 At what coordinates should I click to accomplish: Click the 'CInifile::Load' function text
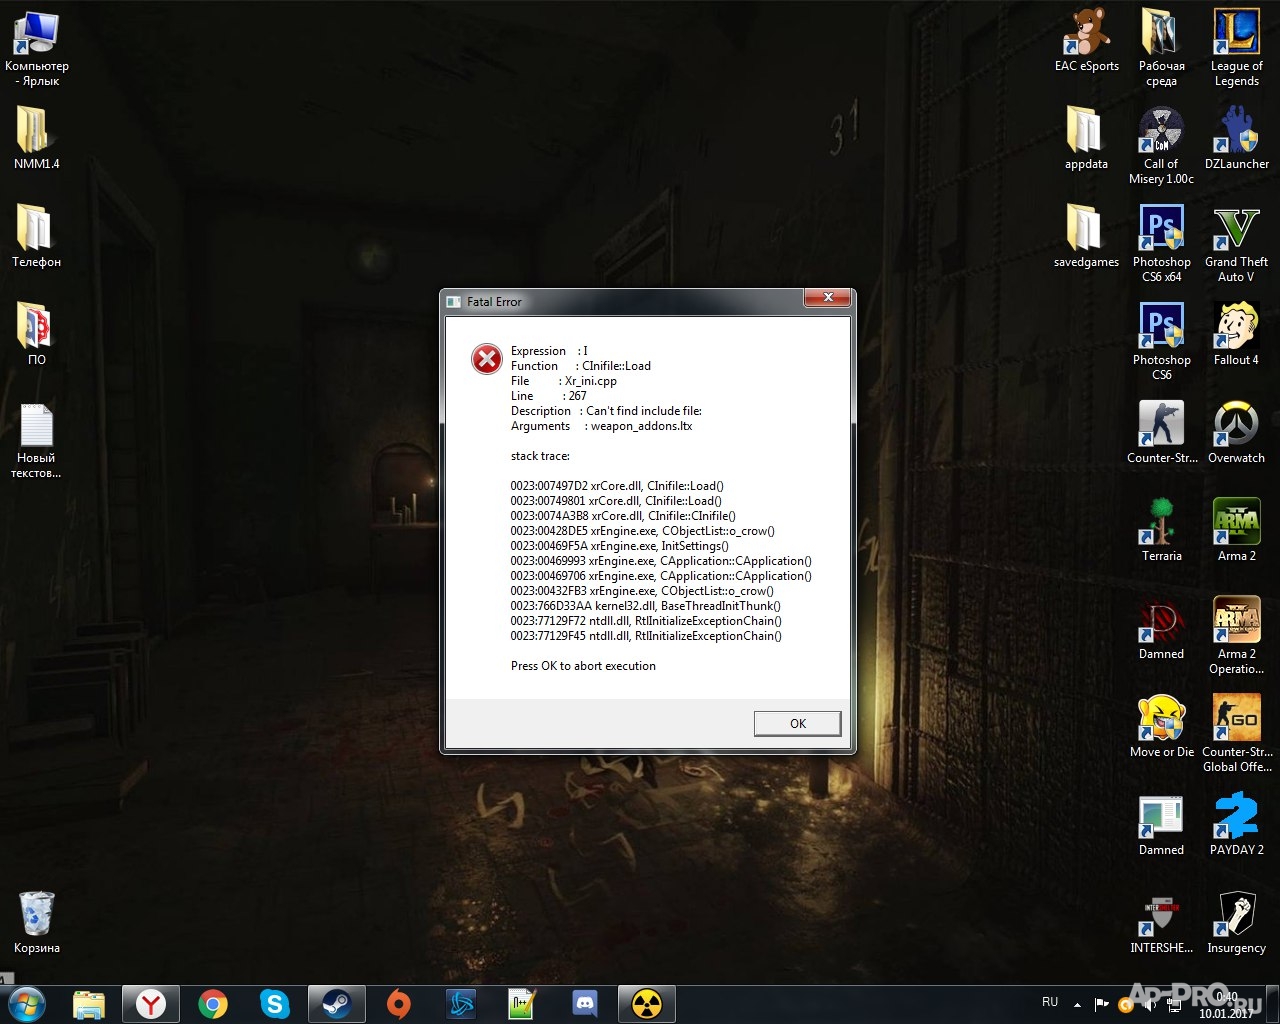click(x=616, y=366)
